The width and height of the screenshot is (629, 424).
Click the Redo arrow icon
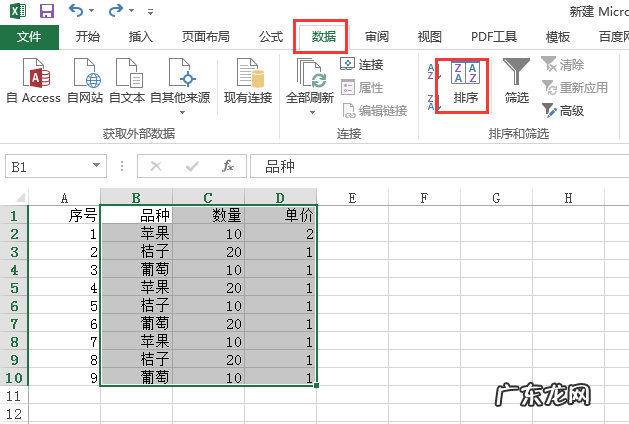[x=116, y=10]
